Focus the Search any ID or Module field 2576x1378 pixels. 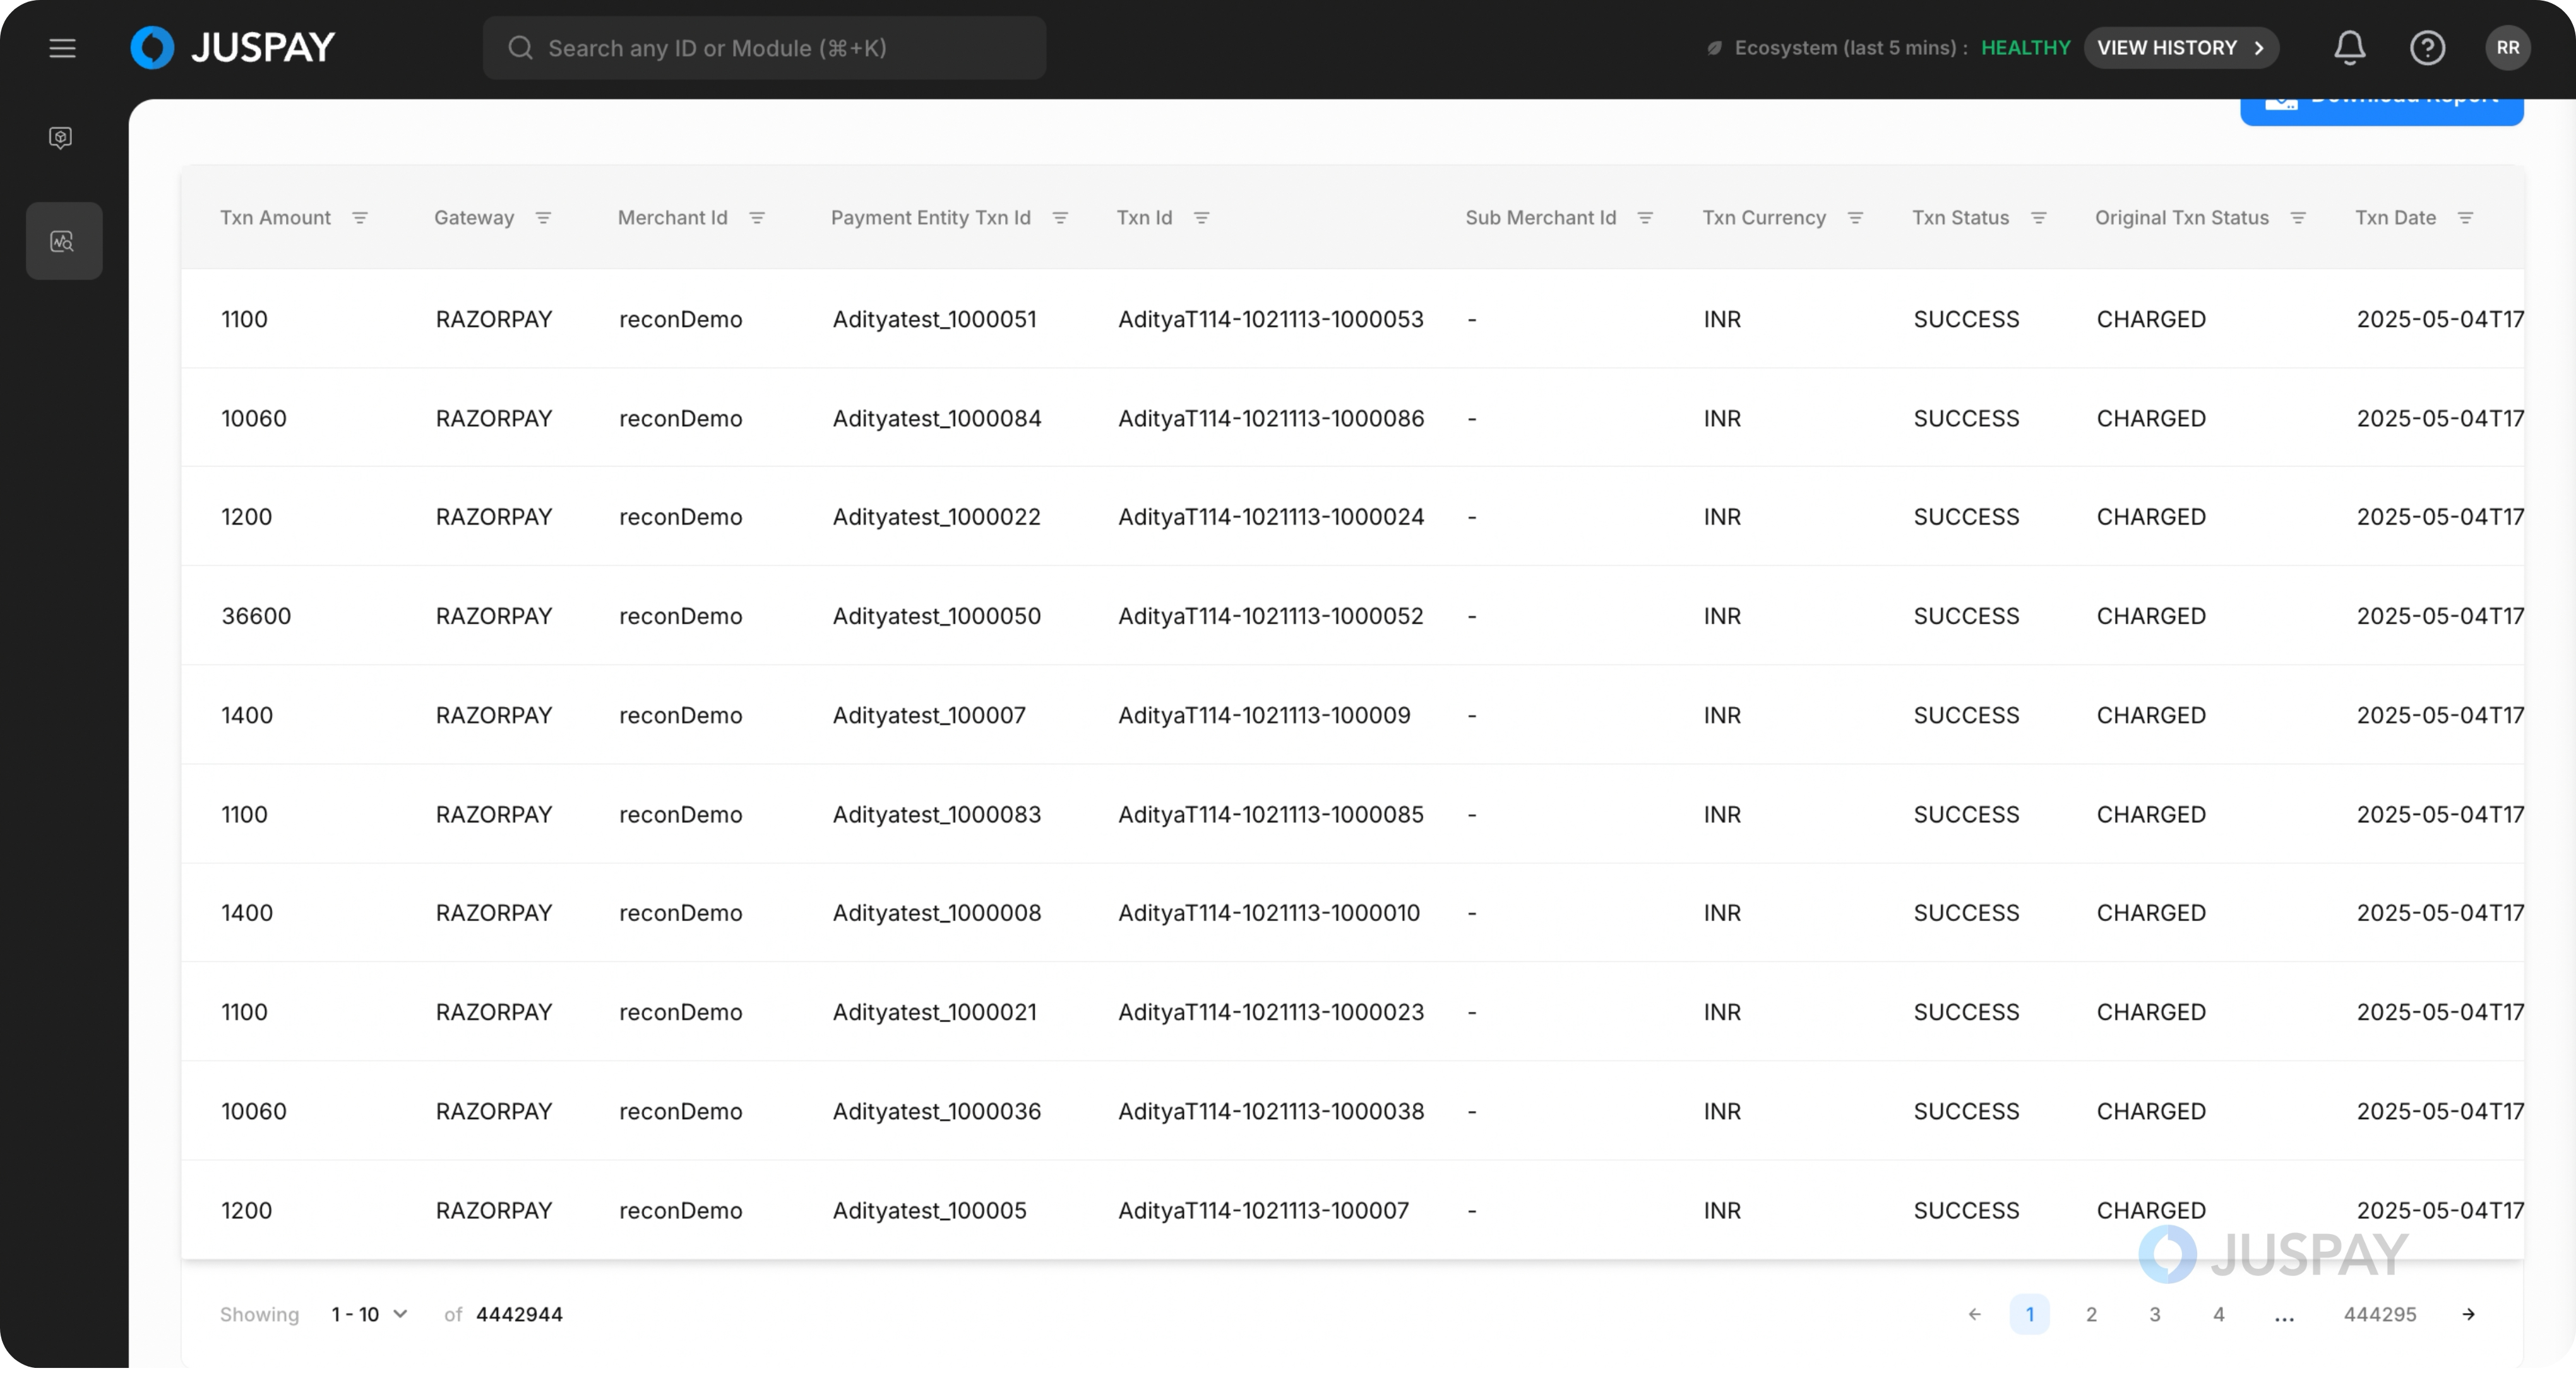click(764, 48)
